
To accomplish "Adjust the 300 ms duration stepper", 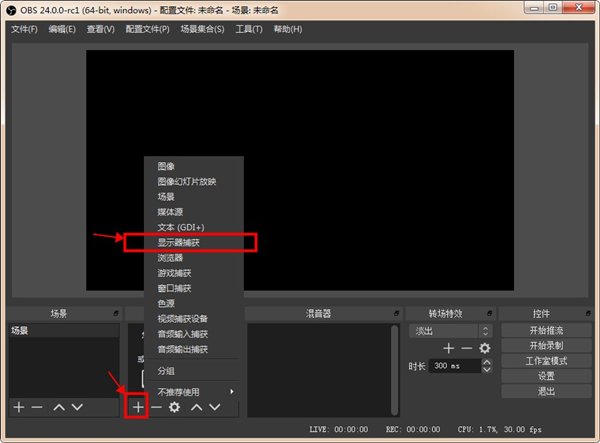I will pos(486,366).
